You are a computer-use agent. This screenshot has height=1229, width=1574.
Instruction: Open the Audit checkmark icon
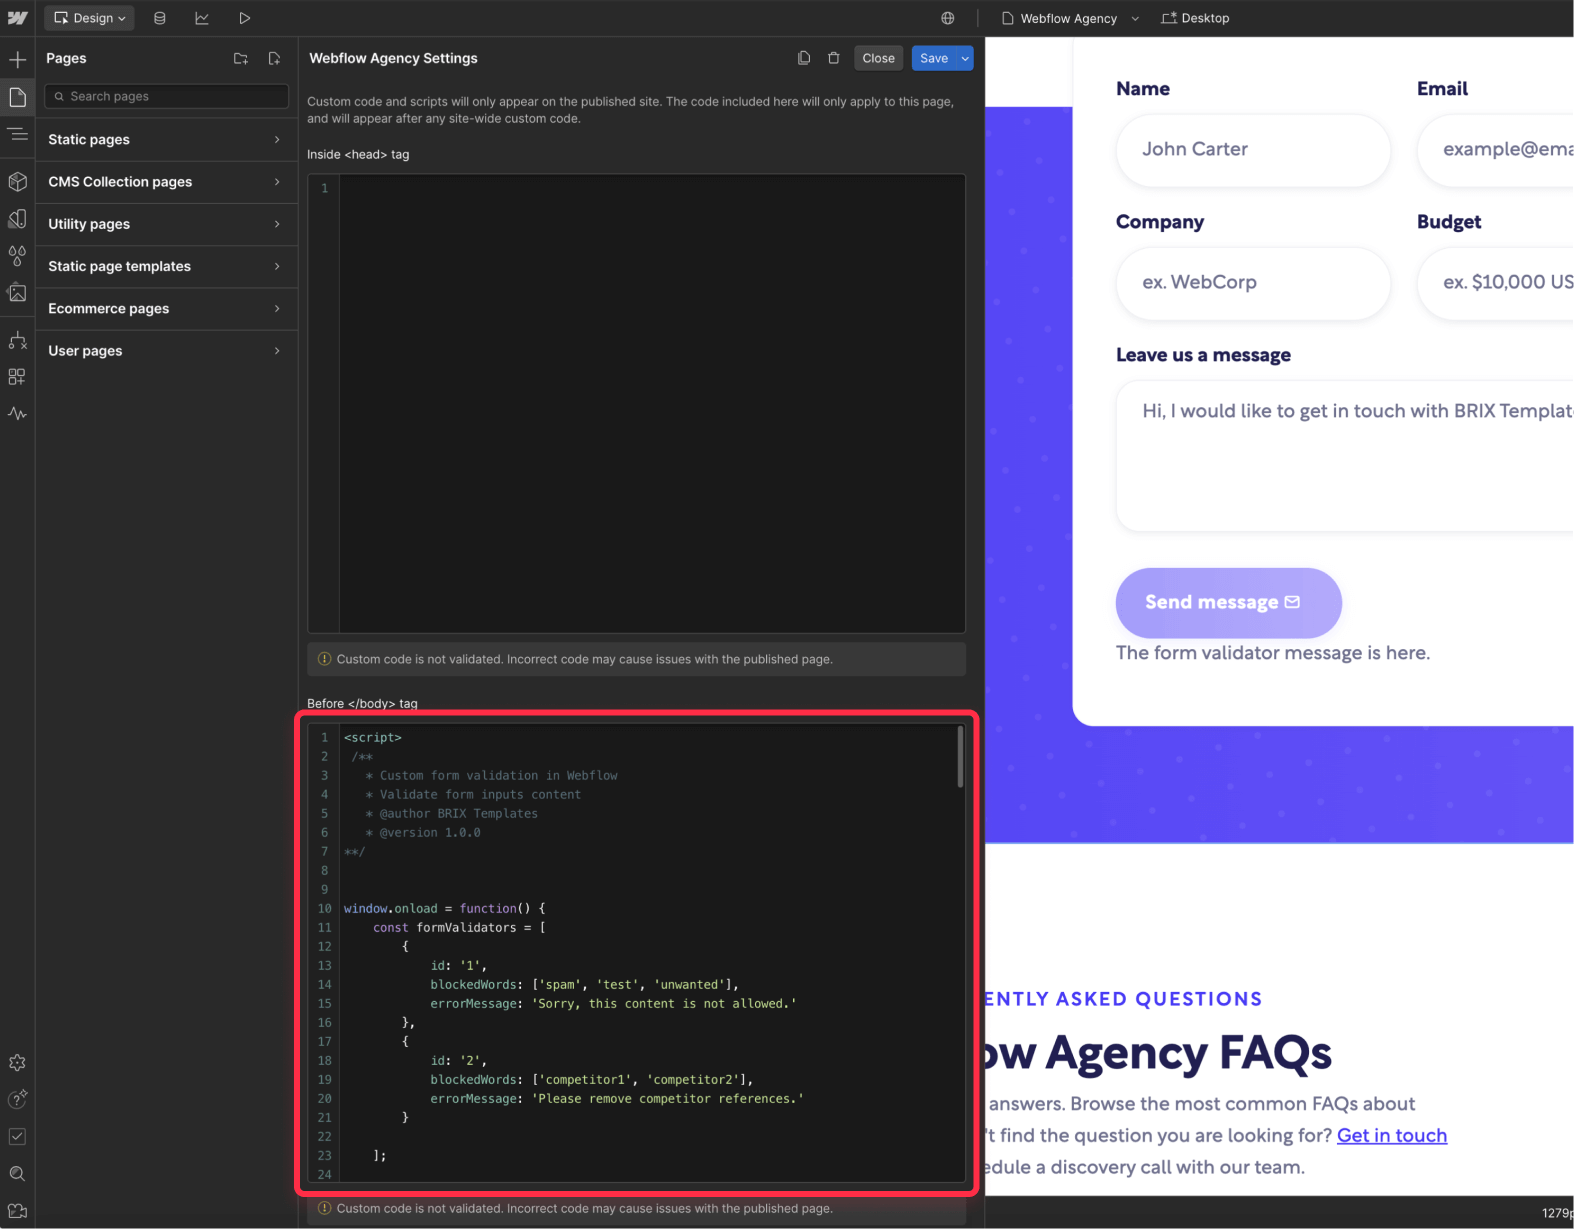[17, 1136]
